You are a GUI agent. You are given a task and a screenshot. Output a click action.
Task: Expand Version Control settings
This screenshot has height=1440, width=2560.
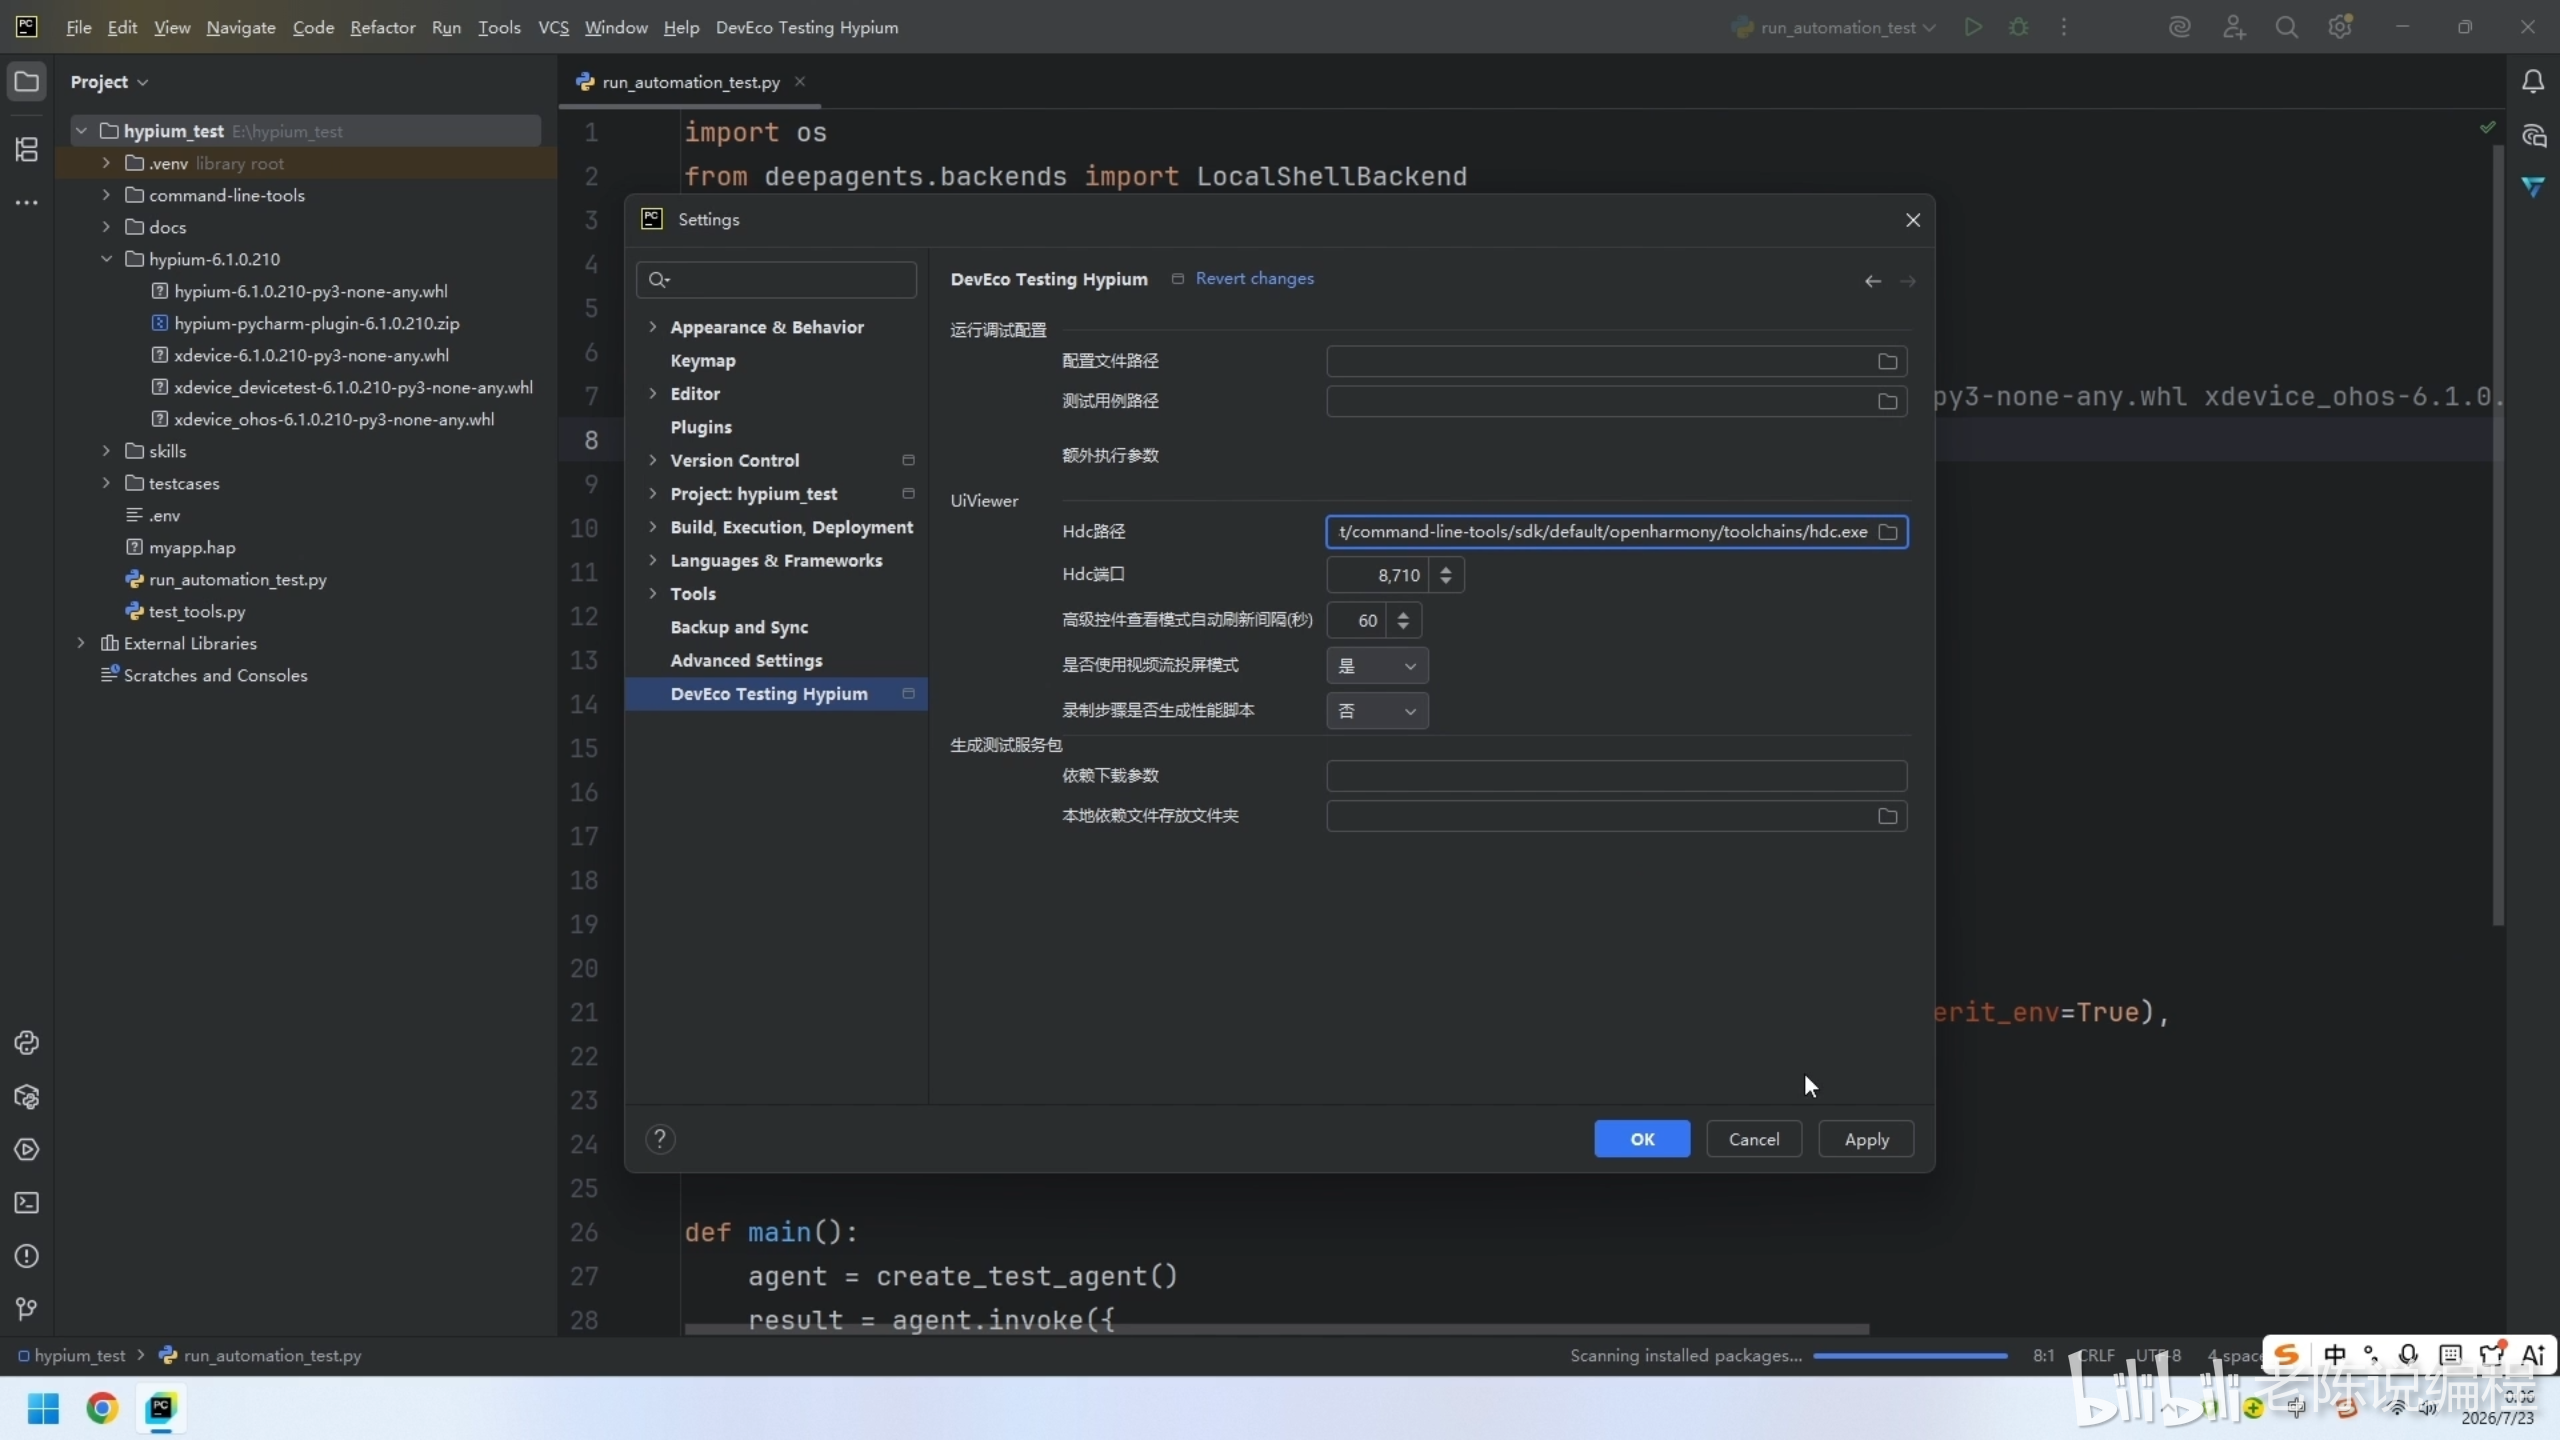tap(653, 460)
